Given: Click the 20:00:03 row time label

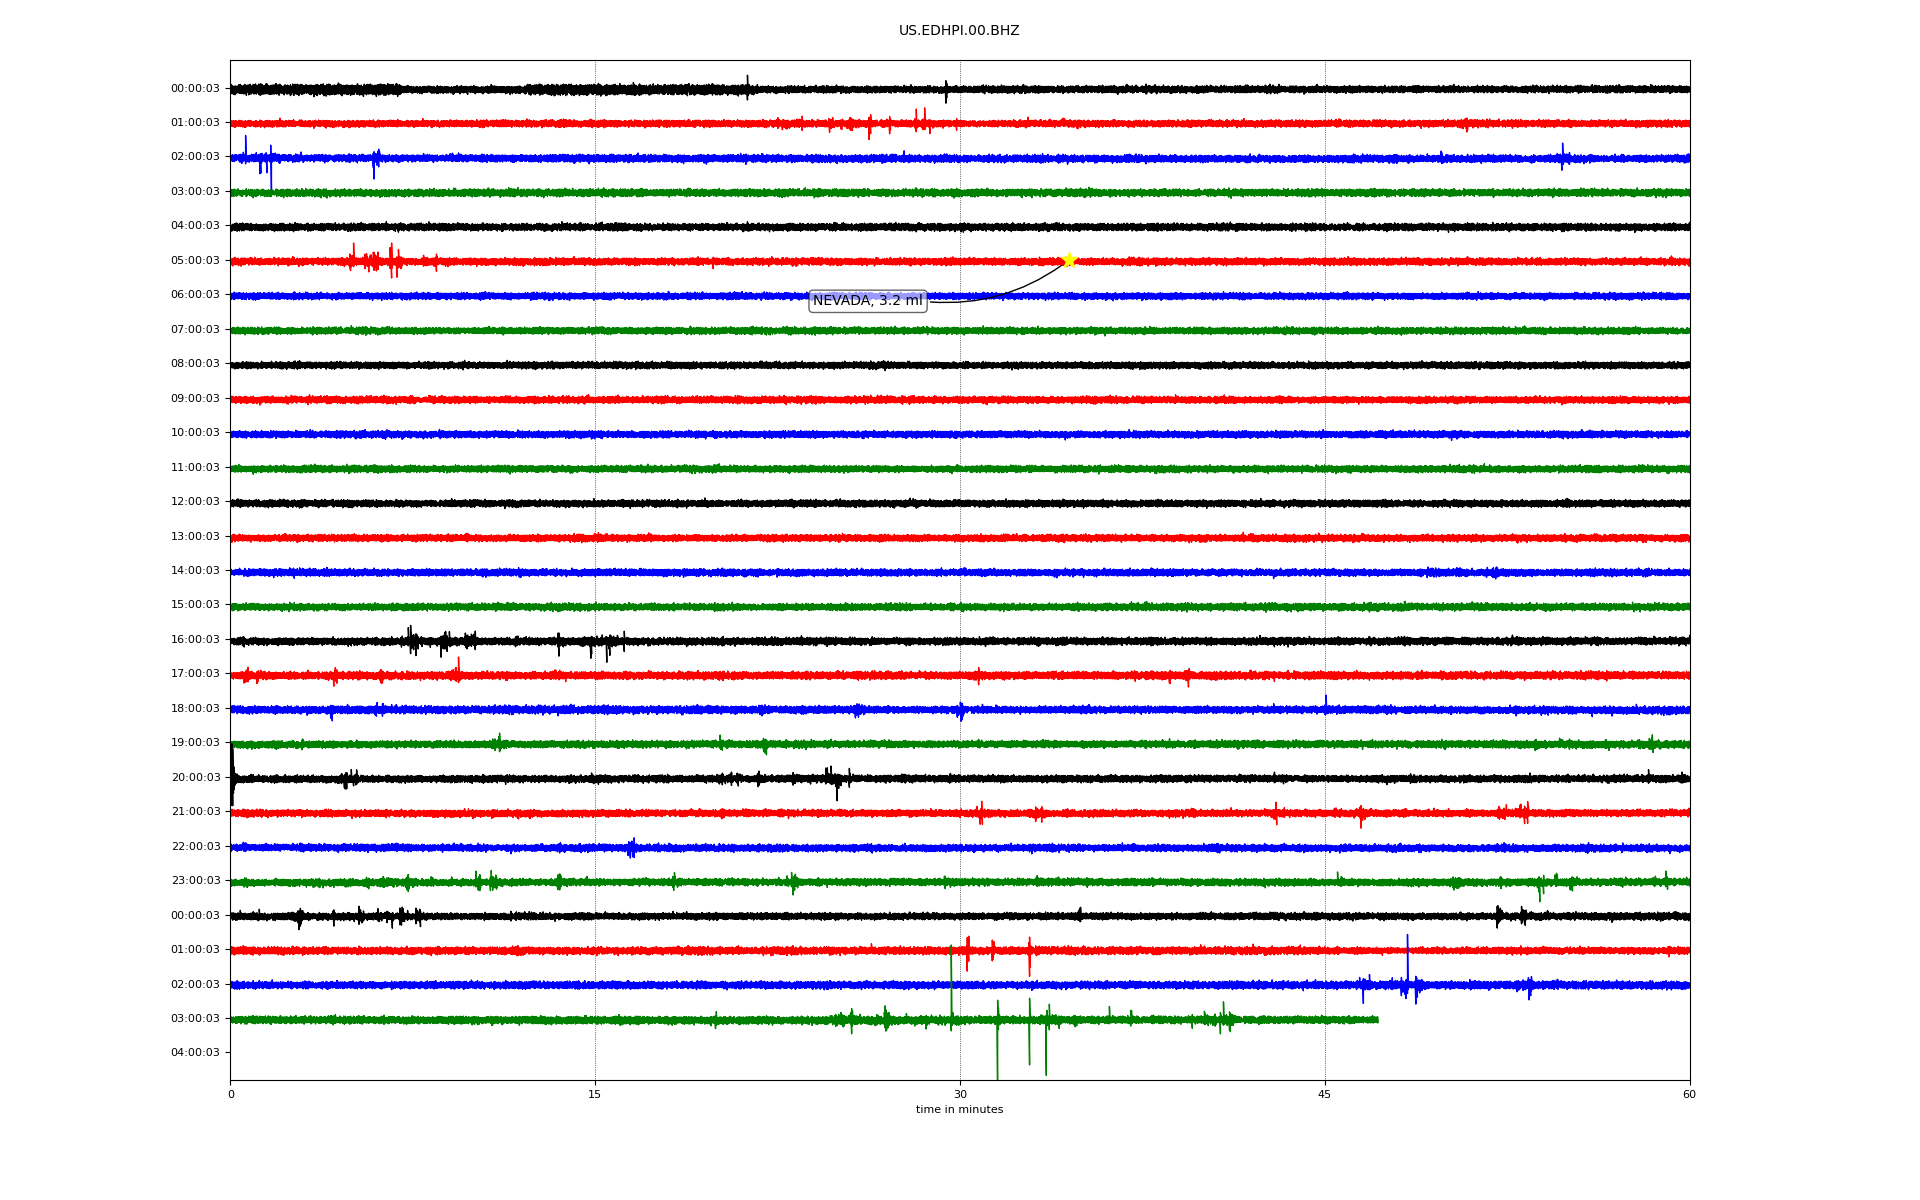Looking at the screenshot, I should click(195, 778).
